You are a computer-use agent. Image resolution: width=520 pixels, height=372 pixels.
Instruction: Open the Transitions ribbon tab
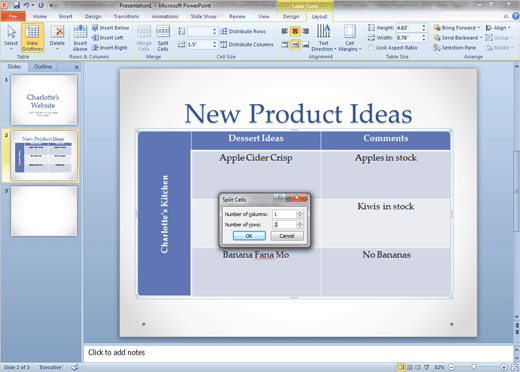126,16
